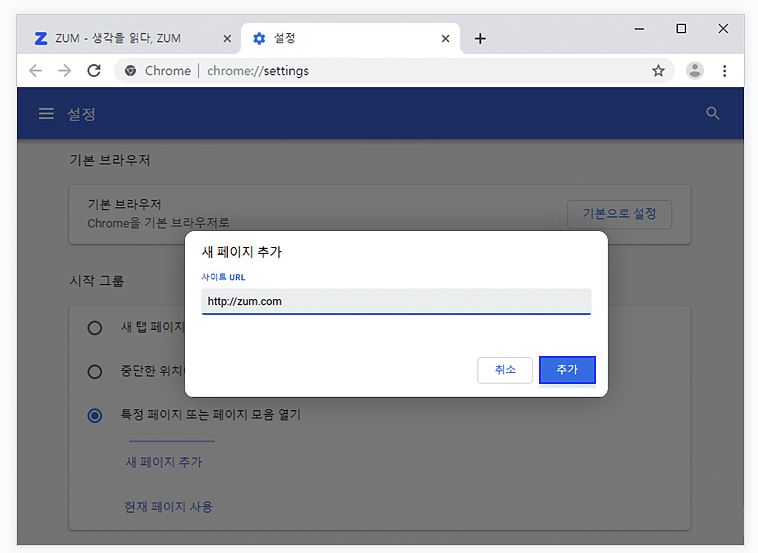Click 추가 to add the page
The height and width of the screenshot is (553, 758).
click(x=567, y=370)
